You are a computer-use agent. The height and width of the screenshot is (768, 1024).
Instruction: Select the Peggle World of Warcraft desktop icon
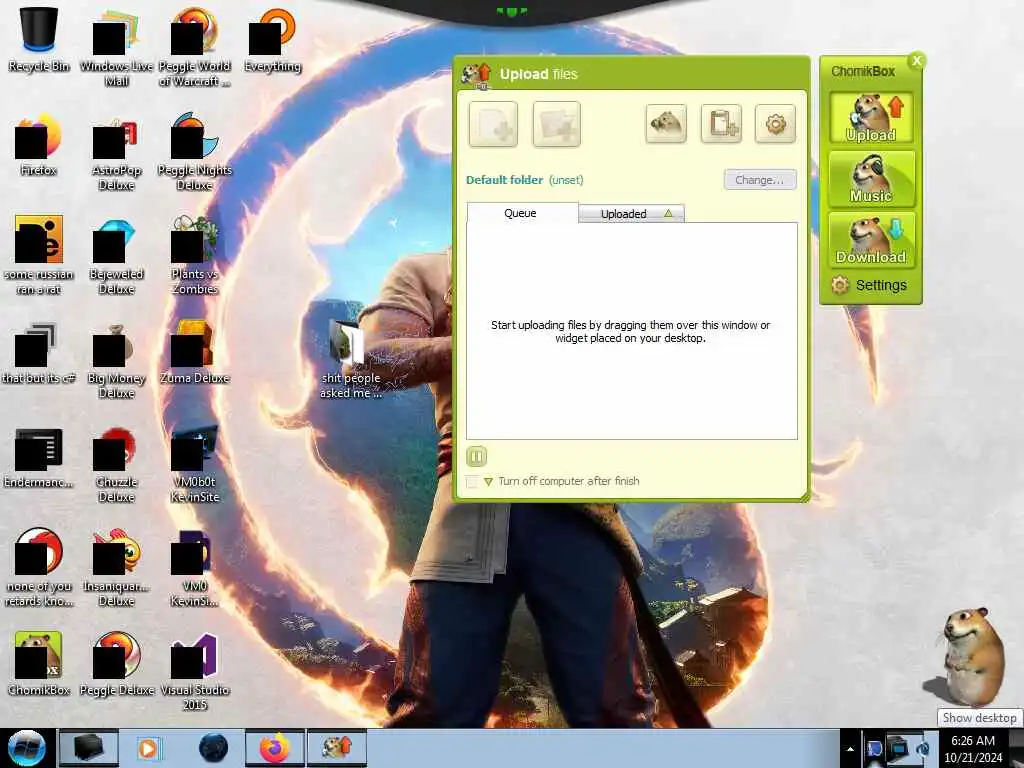[195, 47]
